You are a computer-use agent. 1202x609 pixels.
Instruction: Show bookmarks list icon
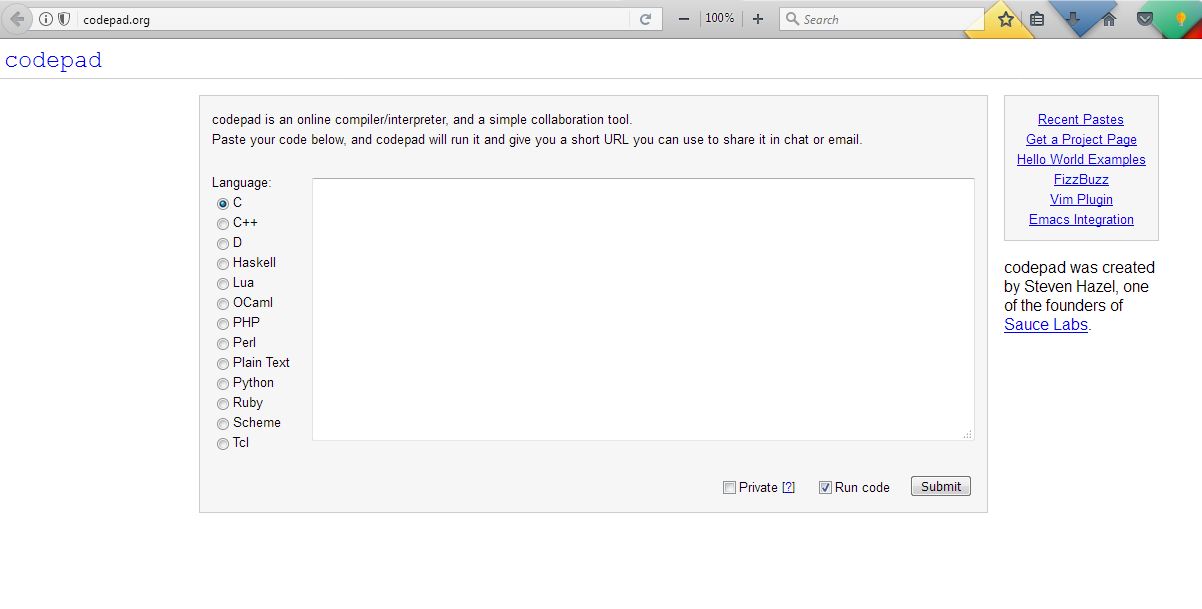1037,19
